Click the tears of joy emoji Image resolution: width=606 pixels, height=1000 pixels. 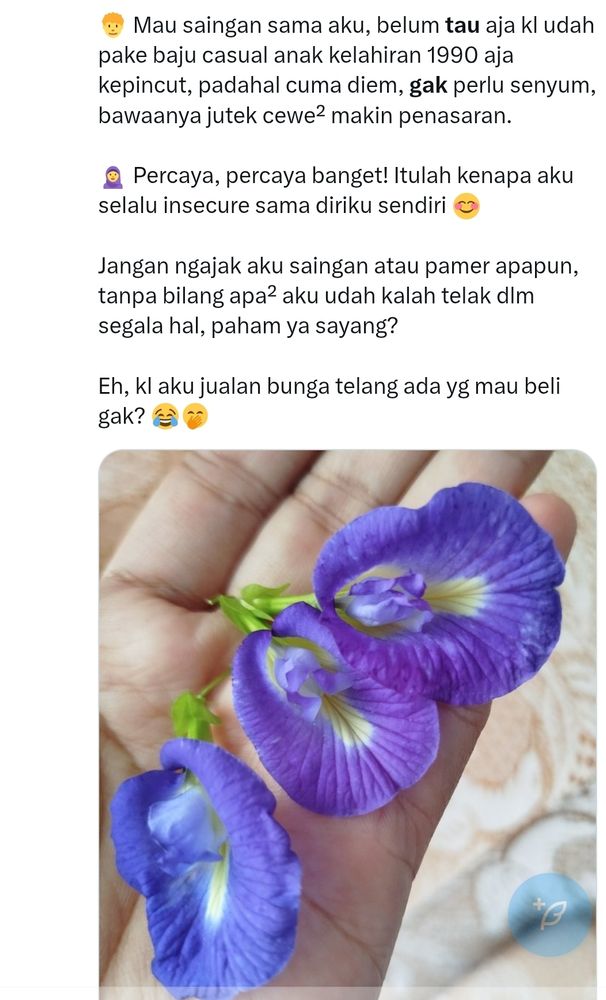tap(165, 417)
